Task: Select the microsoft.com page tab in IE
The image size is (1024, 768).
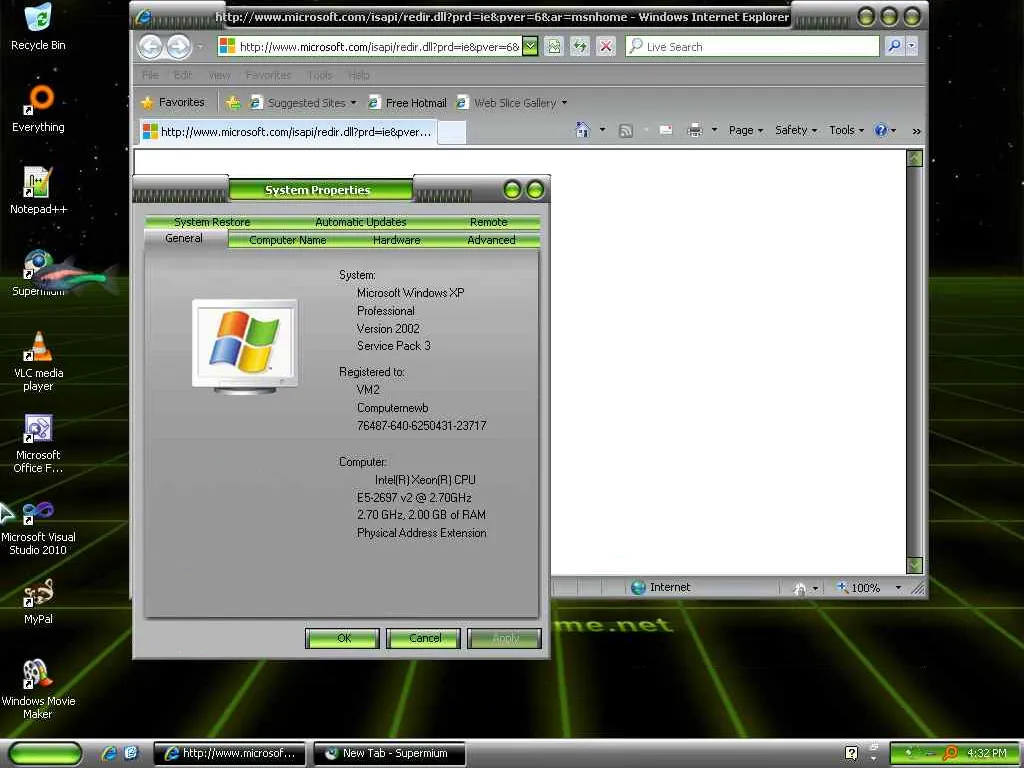Action: (287, 131)
